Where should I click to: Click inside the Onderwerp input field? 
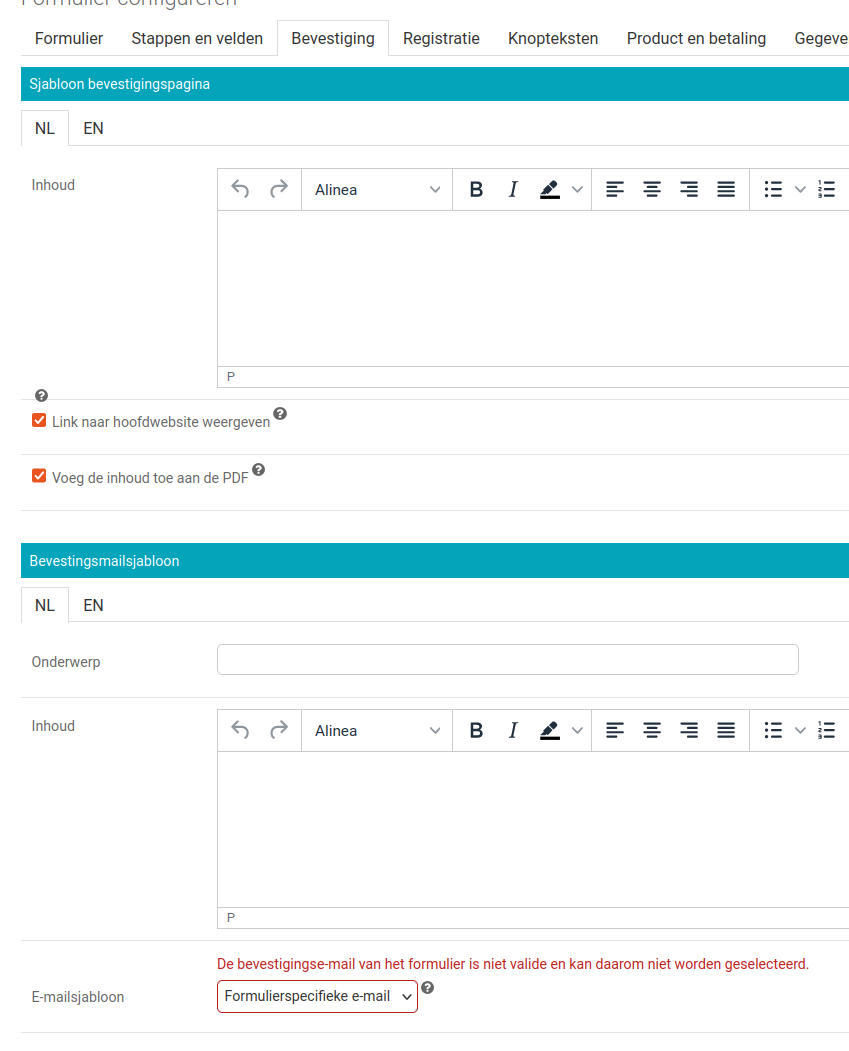coord(507,659)
